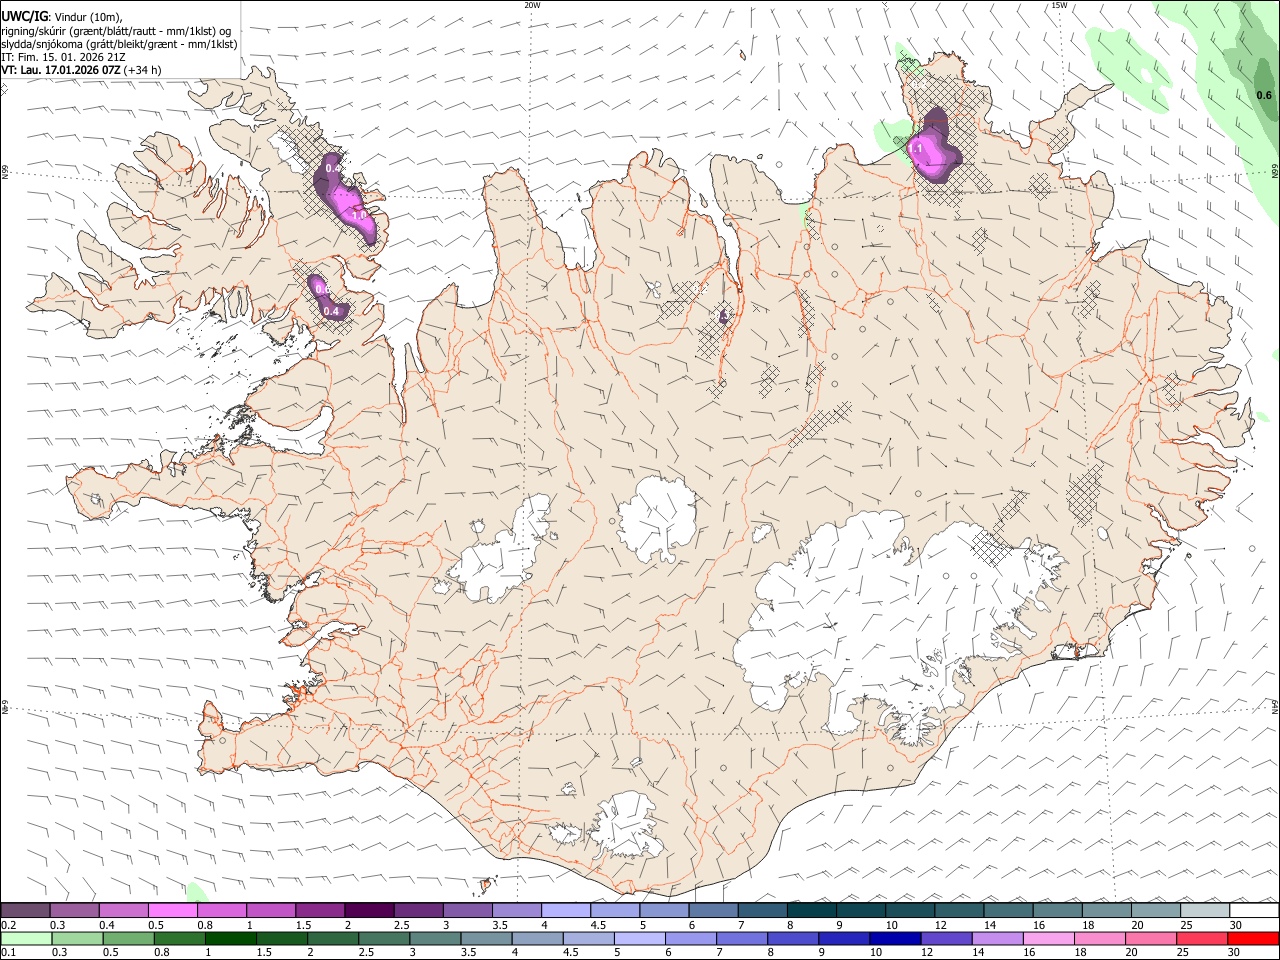Select the top-row legend swatch for 3
Viewport: 1280px width, 960px height.
[467, 910]
